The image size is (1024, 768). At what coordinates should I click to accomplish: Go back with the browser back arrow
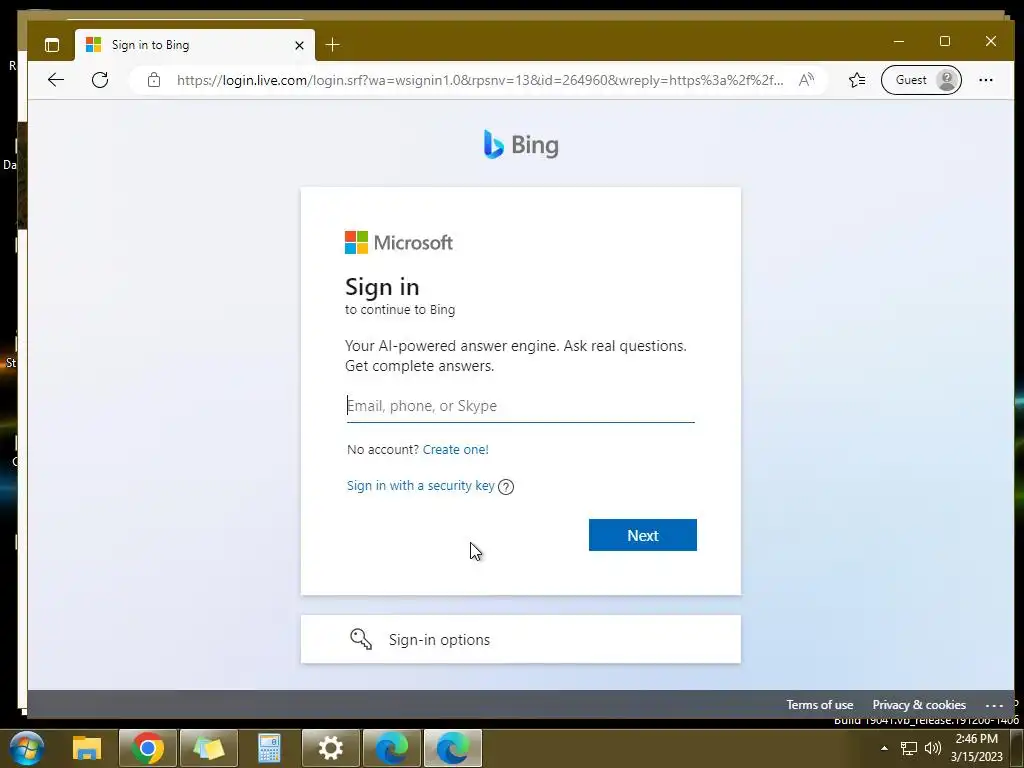[56, 80]
